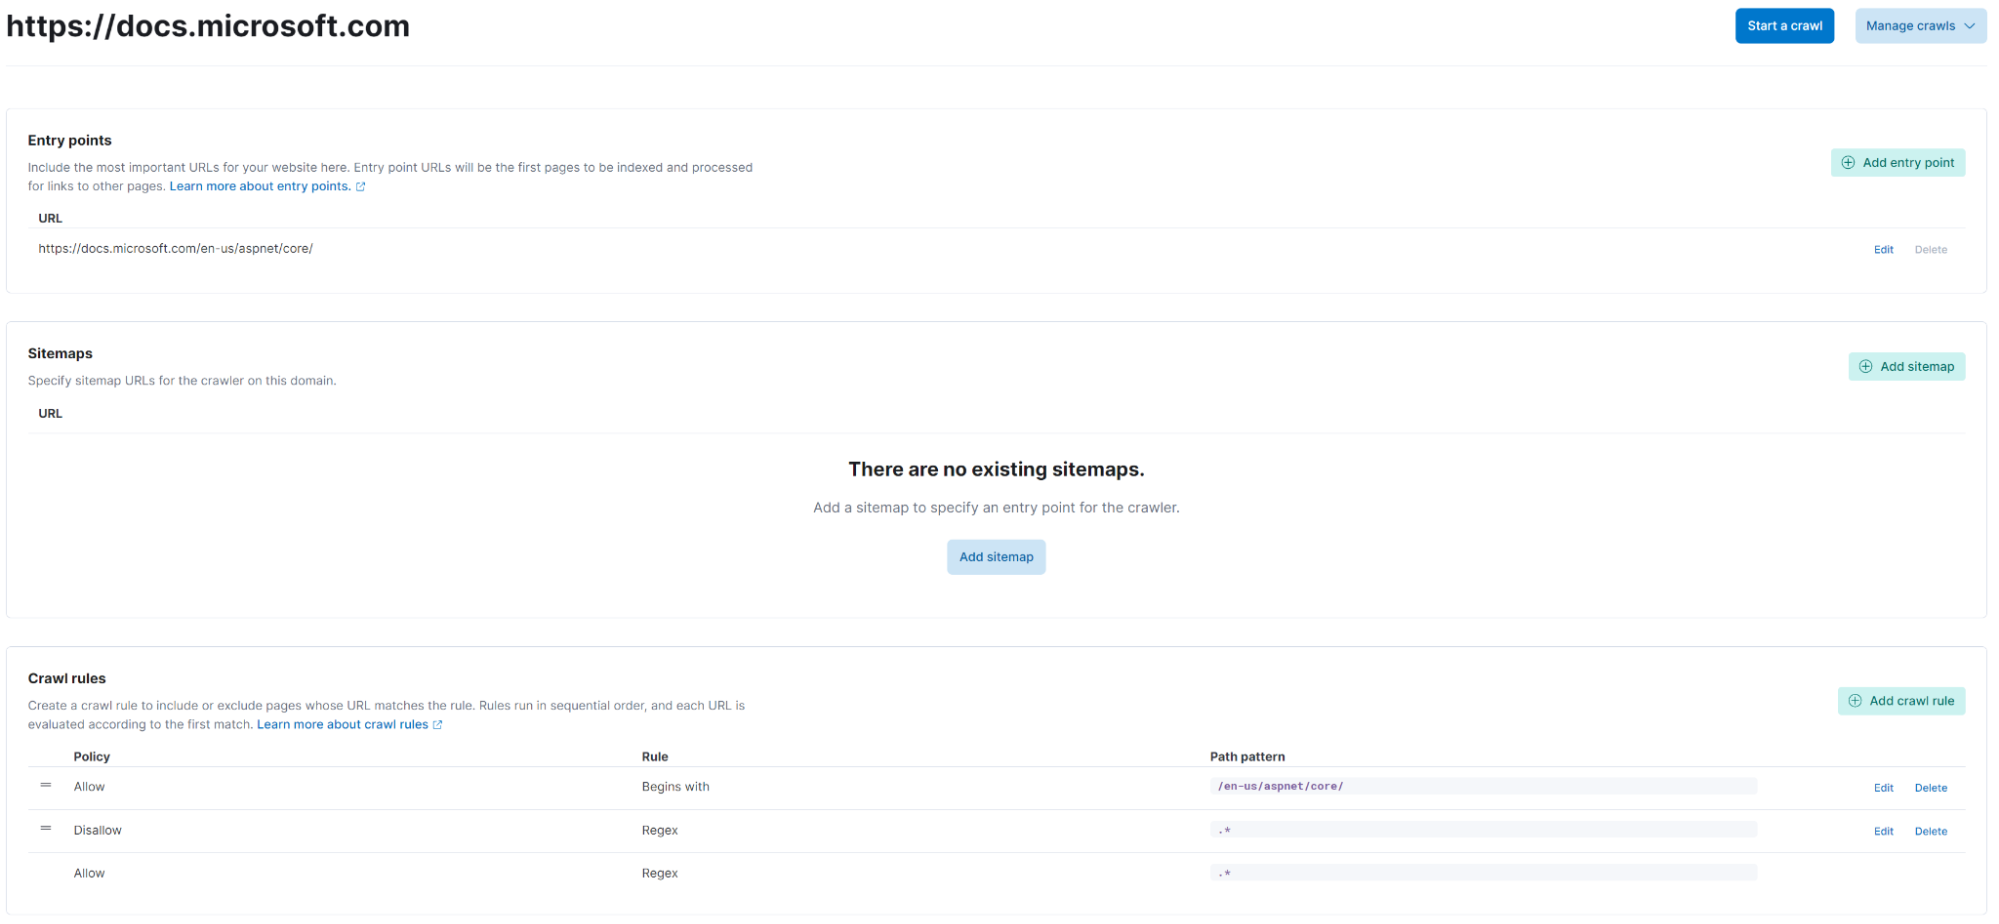
Task: Click the https://docs.microsoft.com page title
Action: pos(208,26)
